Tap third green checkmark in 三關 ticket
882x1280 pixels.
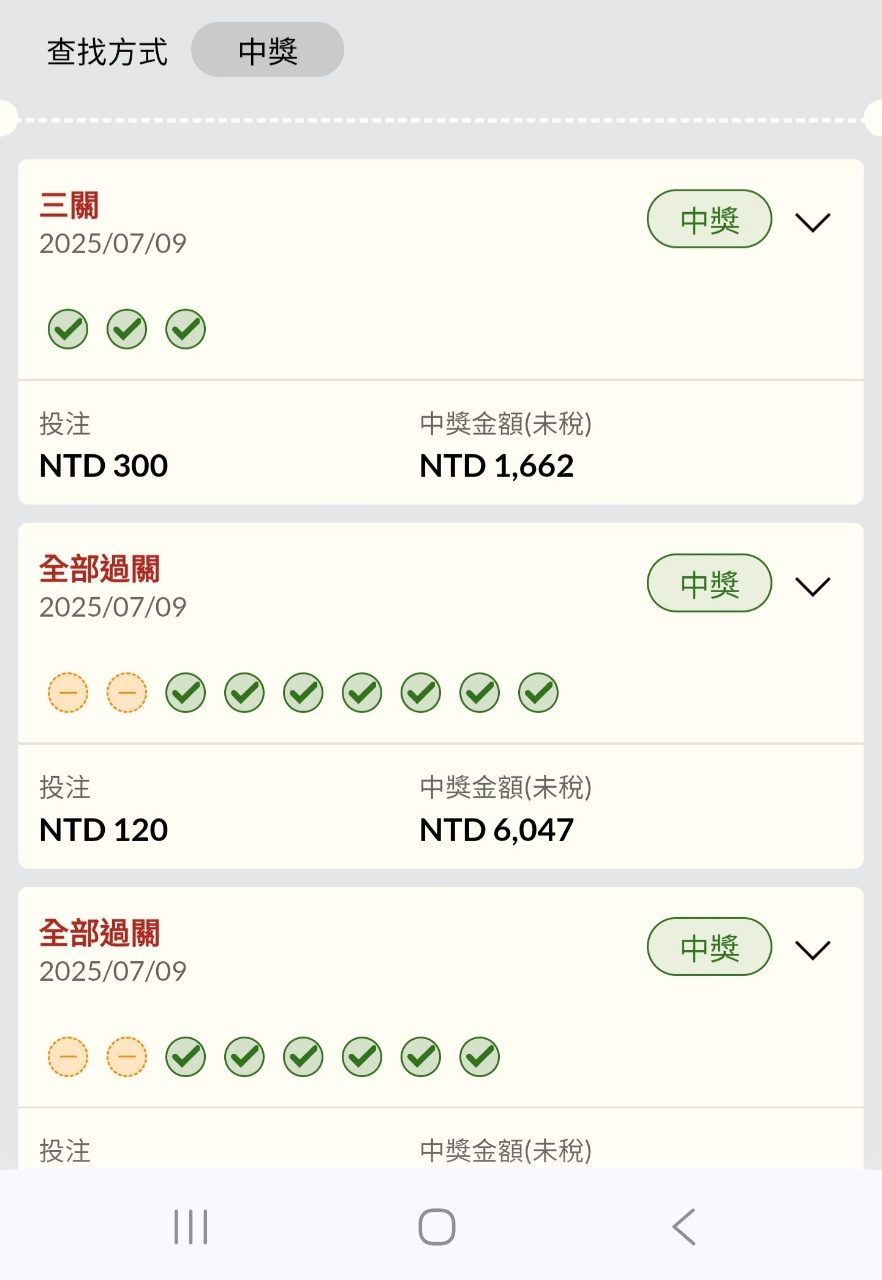coord(186,329)
